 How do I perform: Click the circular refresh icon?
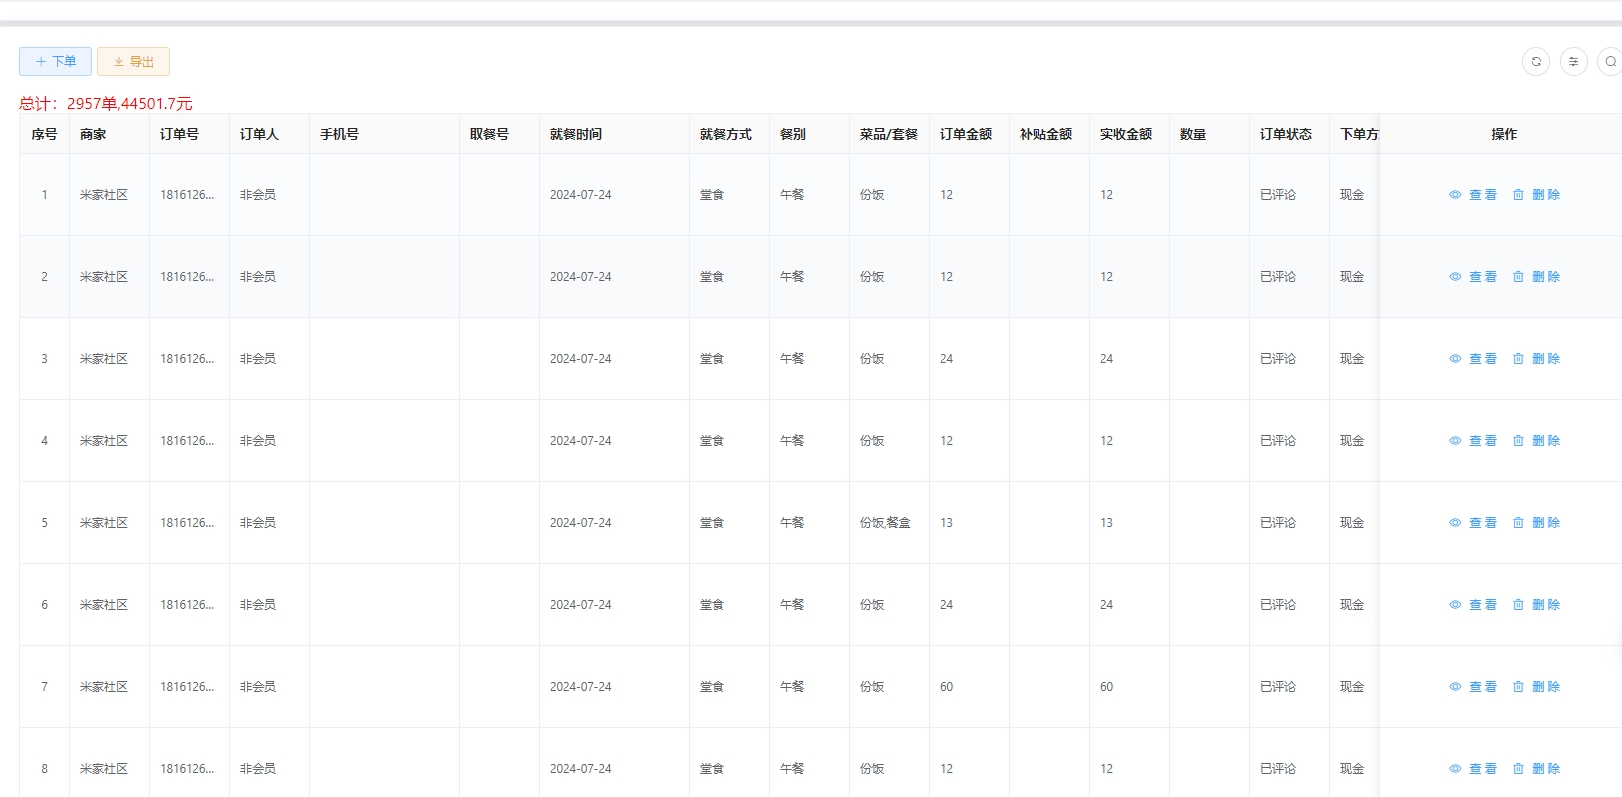coord(1536,62)
